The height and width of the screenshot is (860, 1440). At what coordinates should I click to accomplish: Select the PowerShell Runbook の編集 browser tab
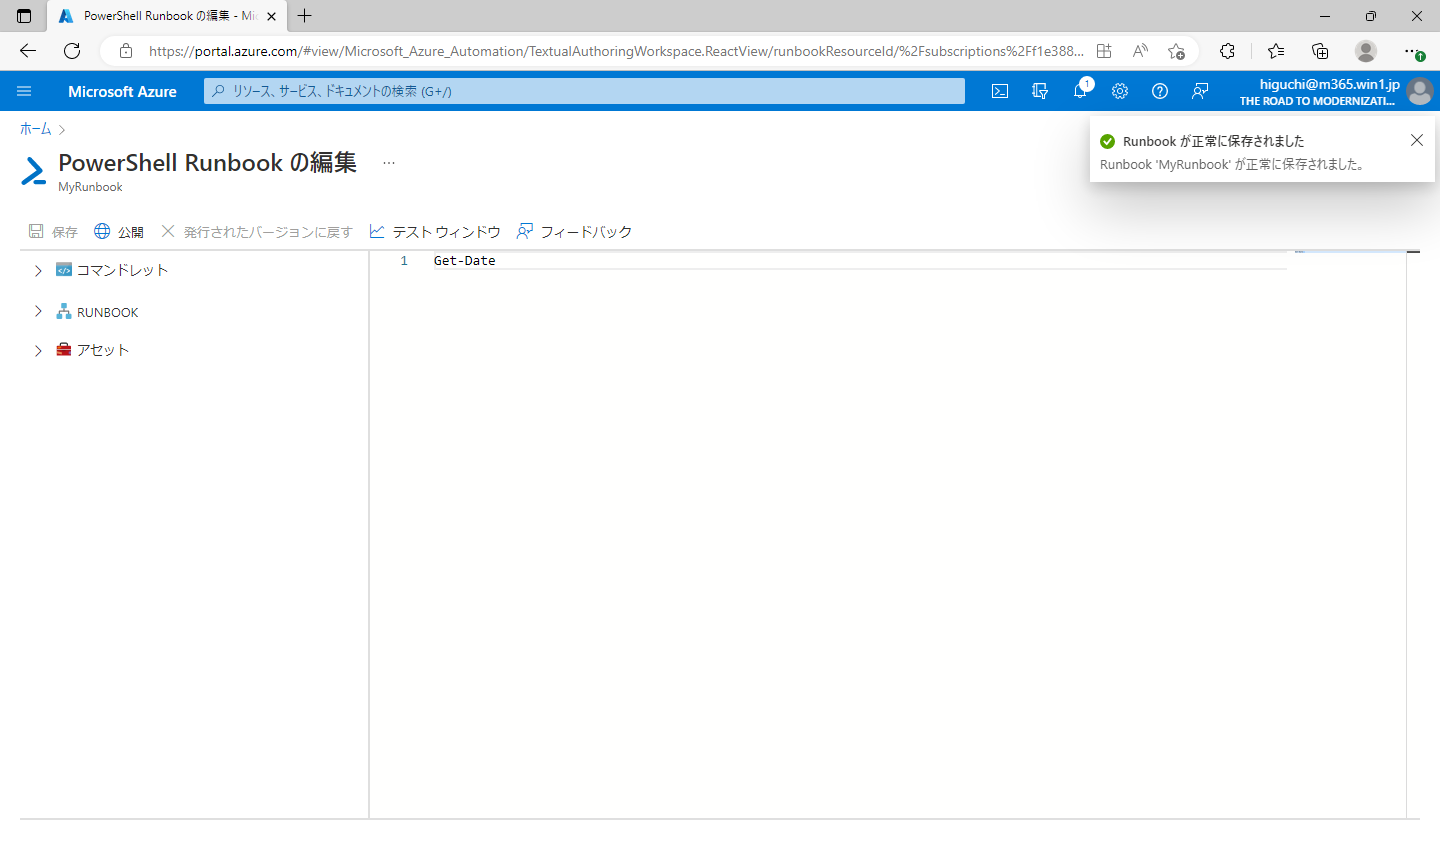pos(167,16)
